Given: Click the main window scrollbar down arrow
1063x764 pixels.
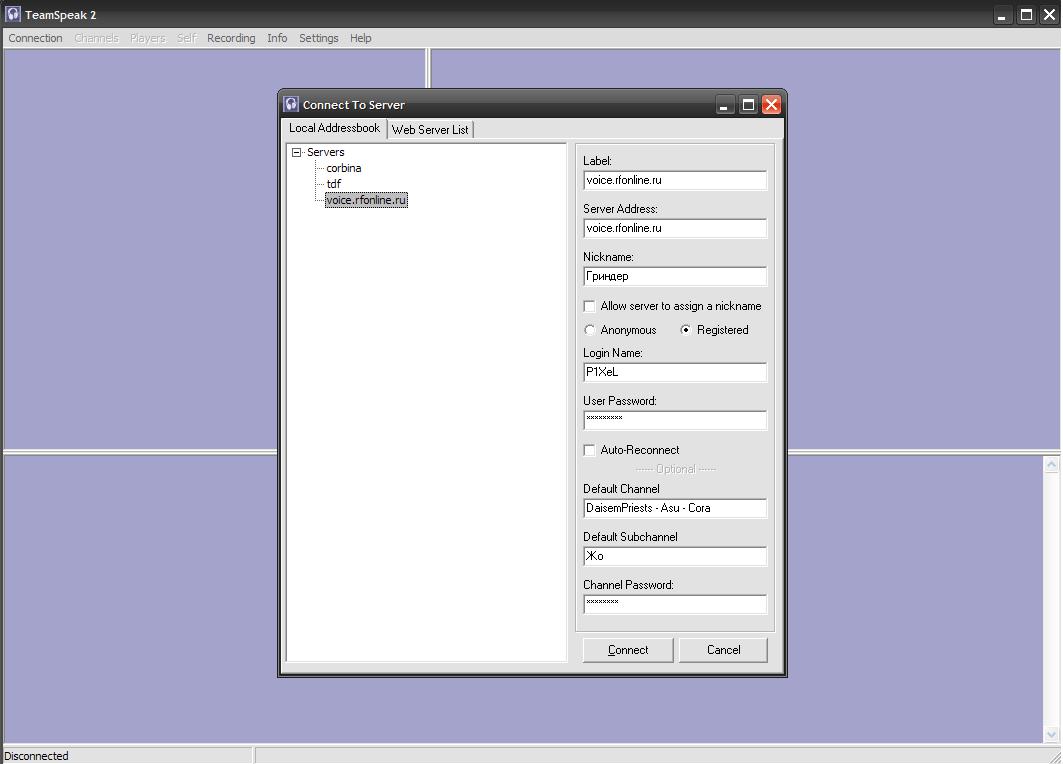Looking at the screenshot, I should tap(1051, 734).
